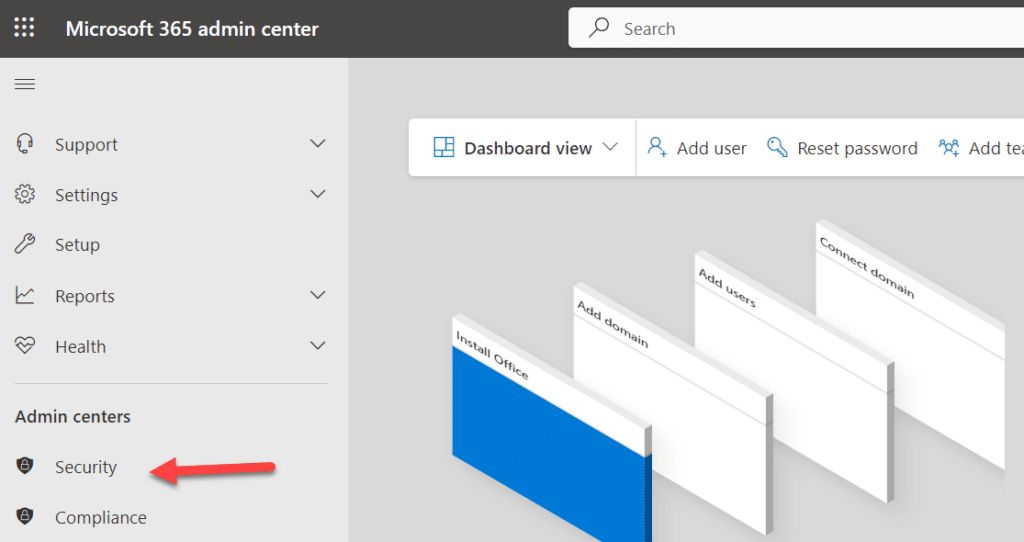Click the Add user button text

pyautogui.click(x=711, y=148)
